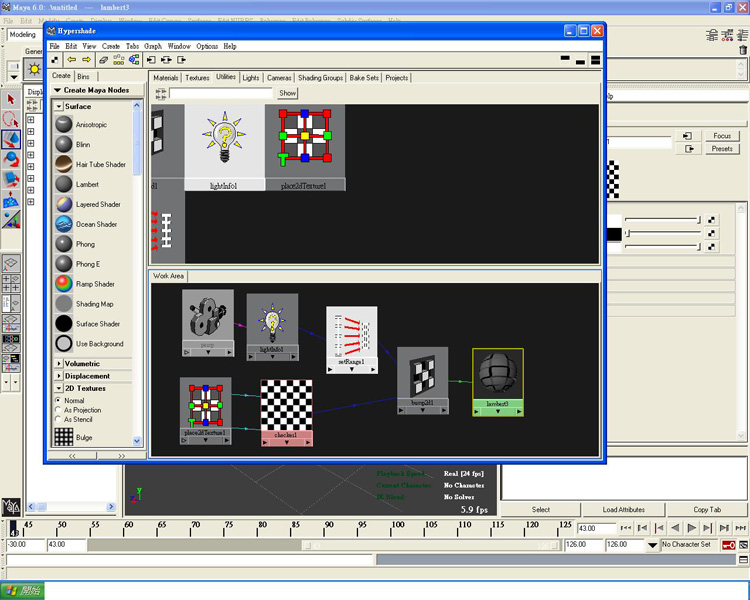This screenshot has width=750, height=600.
Task: Show both top and bottom tabs
Action: [596, 60]
